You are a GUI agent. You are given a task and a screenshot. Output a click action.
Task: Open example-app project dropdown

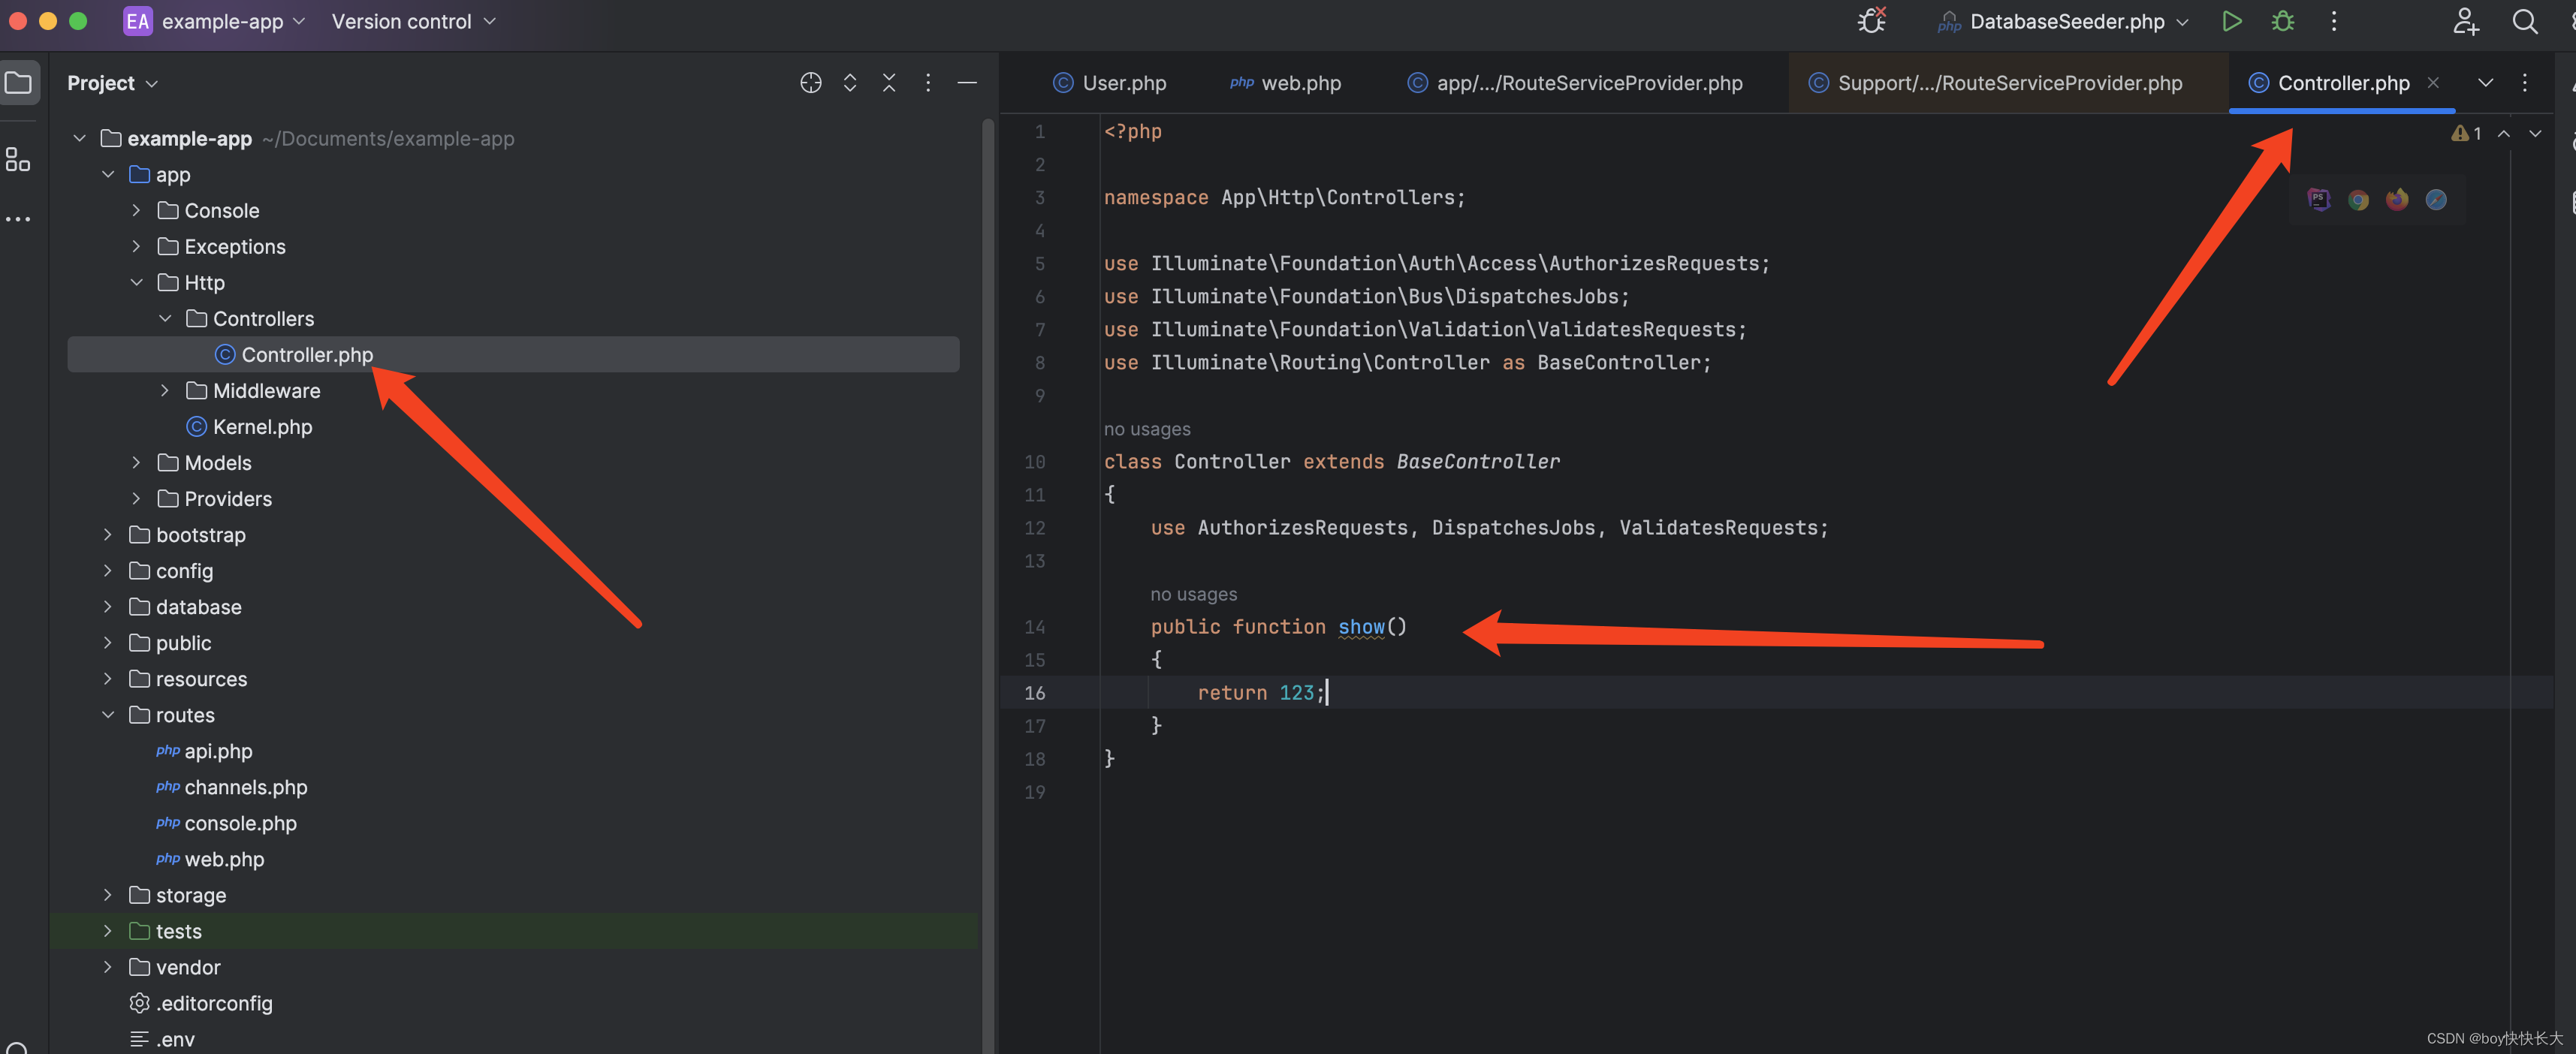click(x=215, y=21)
